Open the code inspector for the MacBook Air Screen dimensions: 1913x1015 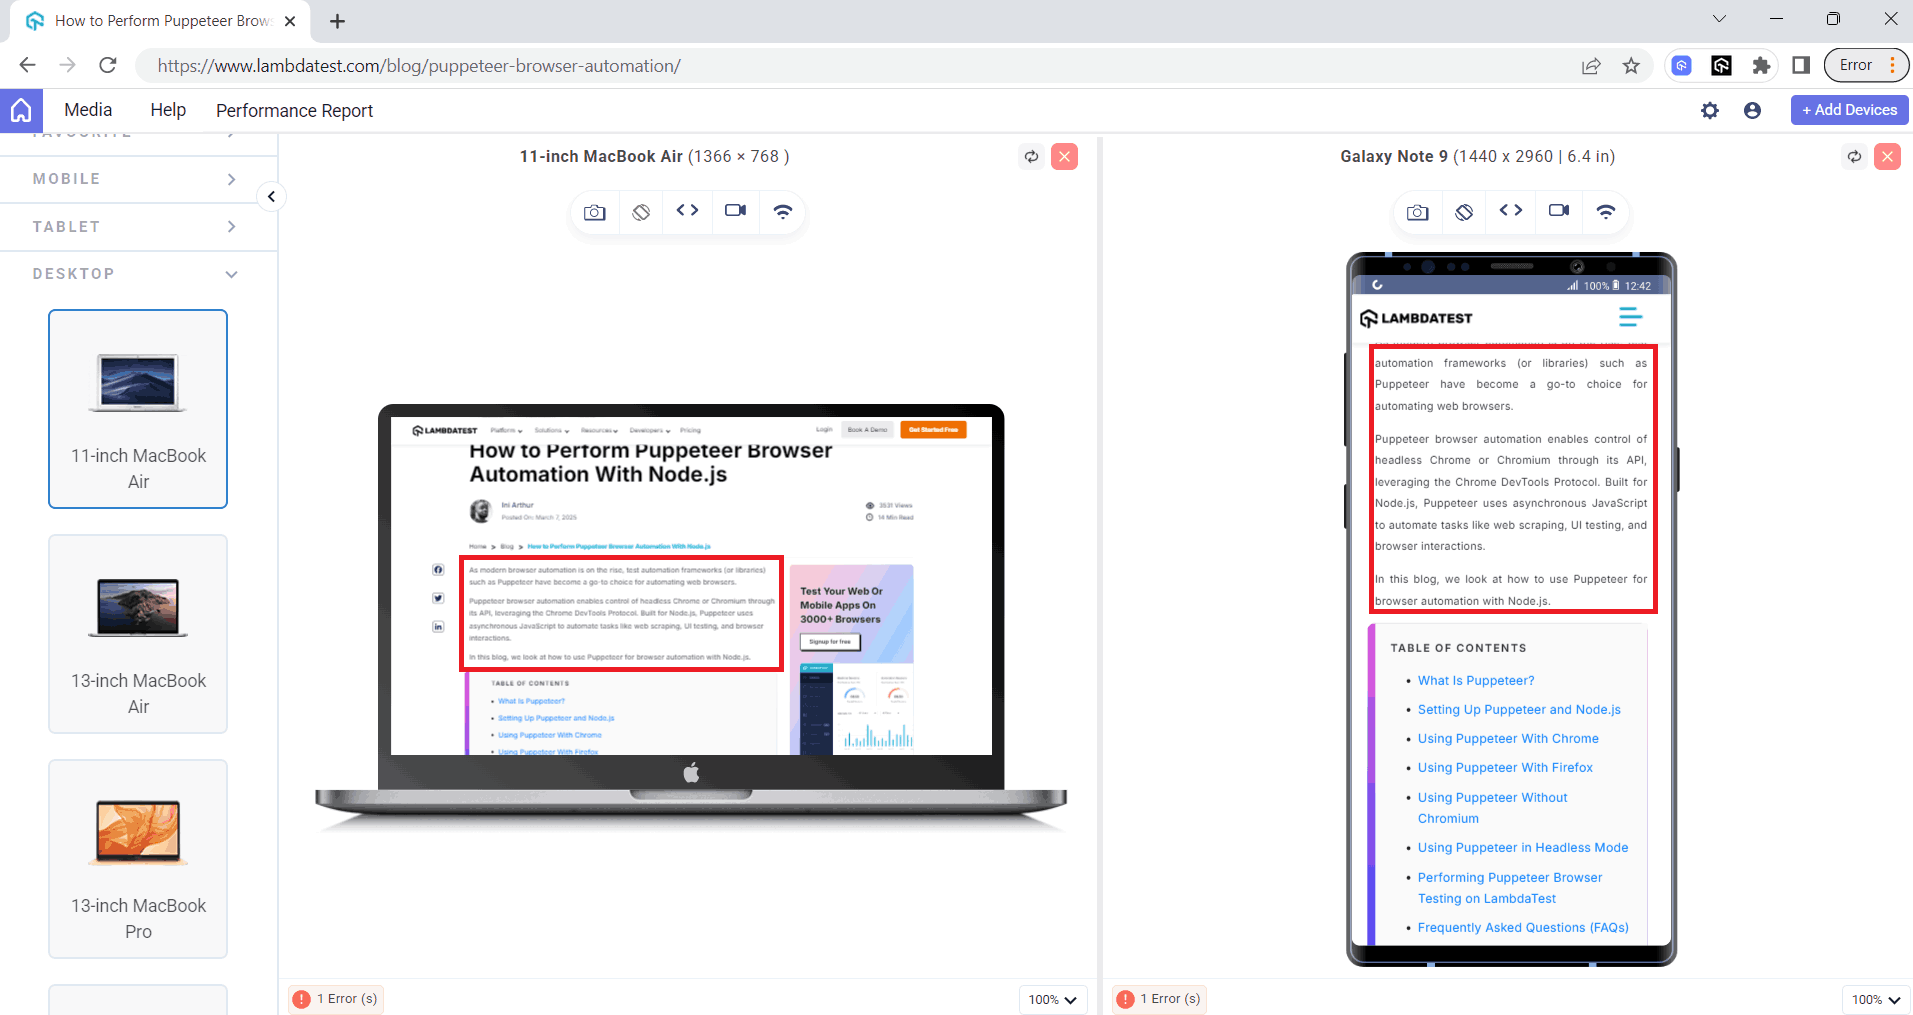click(x=688, y=211)
